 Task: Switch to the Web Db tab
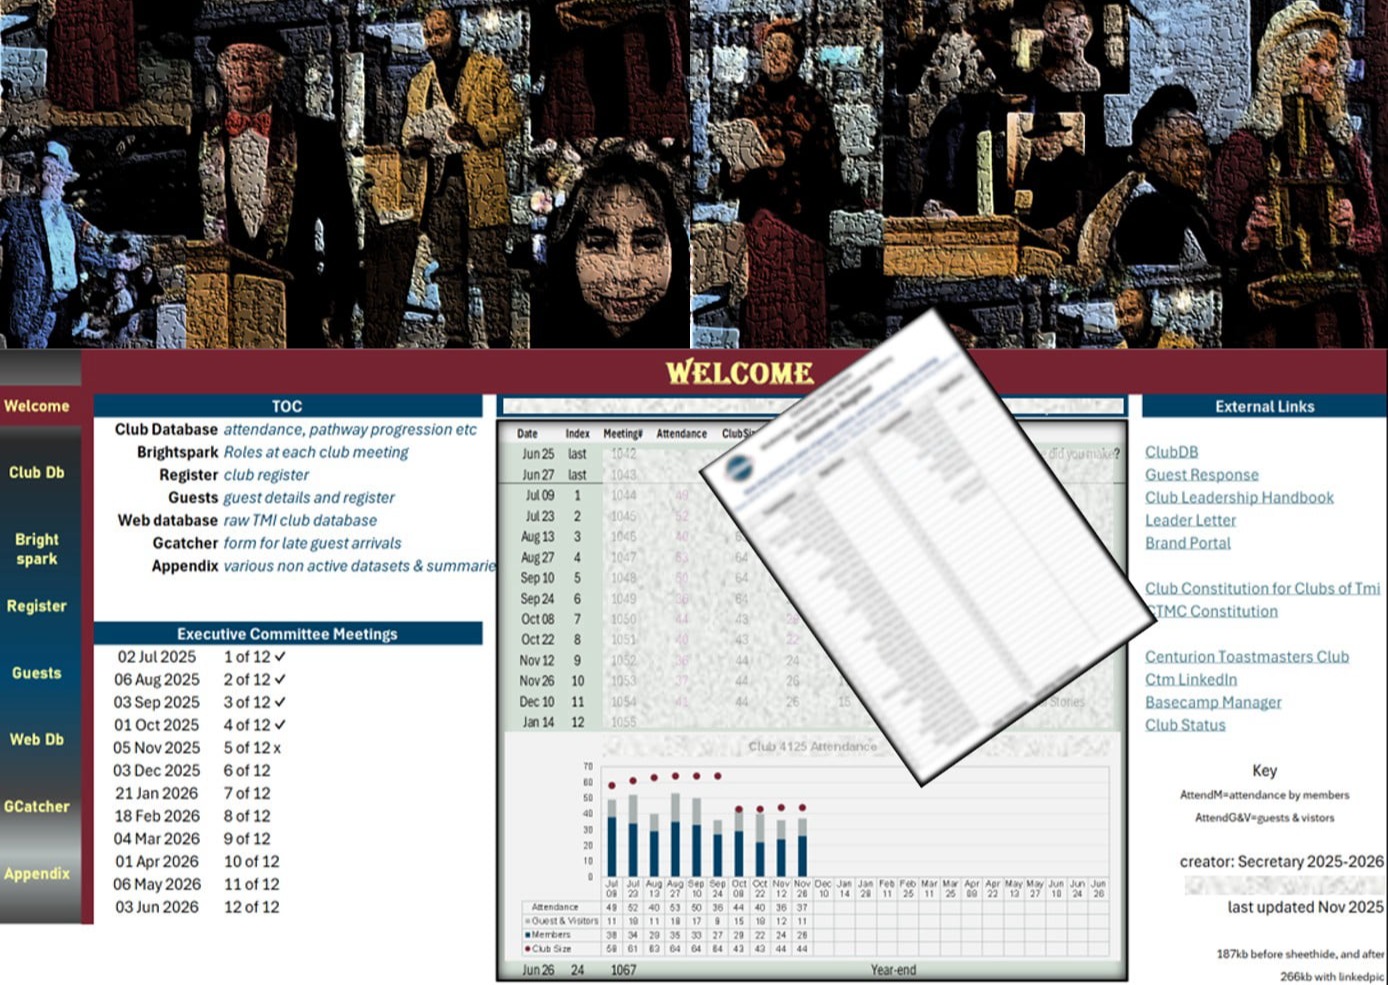(x=37, y=739)
